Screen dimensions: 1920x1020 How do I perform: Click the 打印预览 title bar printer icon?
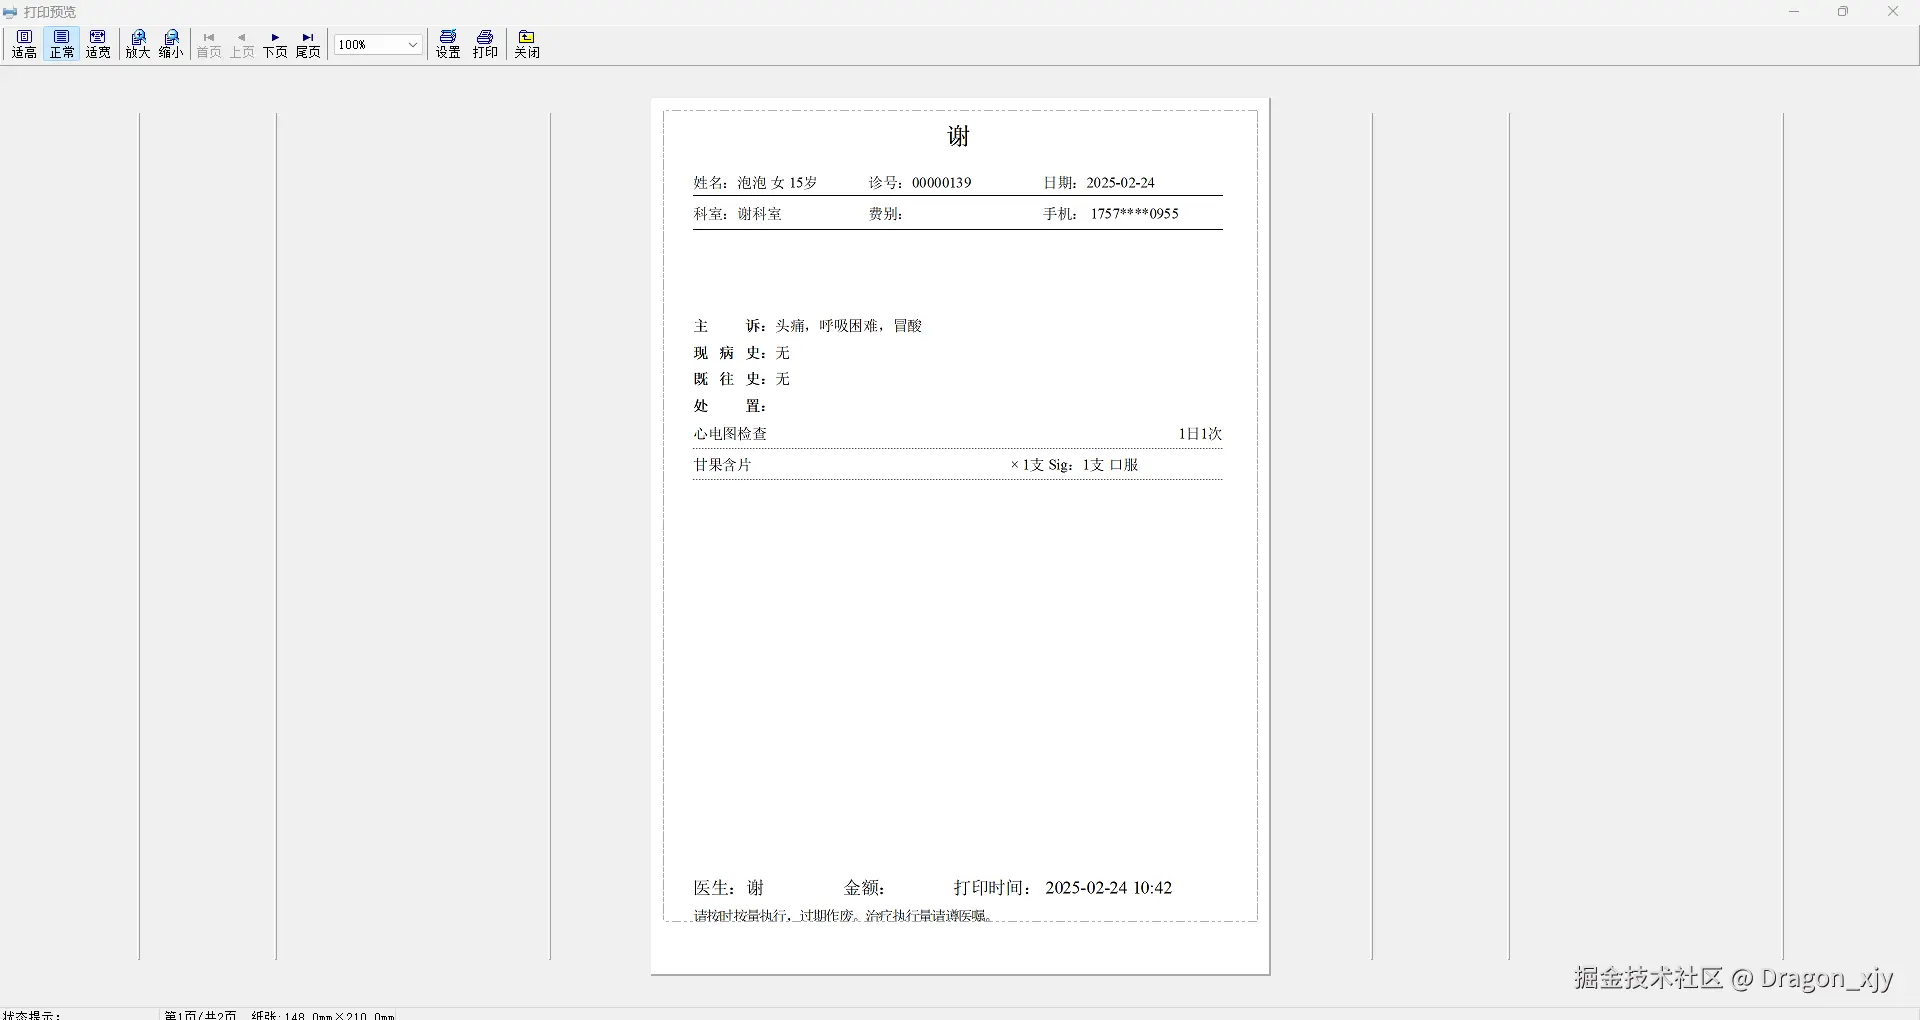pyautogui.click(x=10, y=12)
